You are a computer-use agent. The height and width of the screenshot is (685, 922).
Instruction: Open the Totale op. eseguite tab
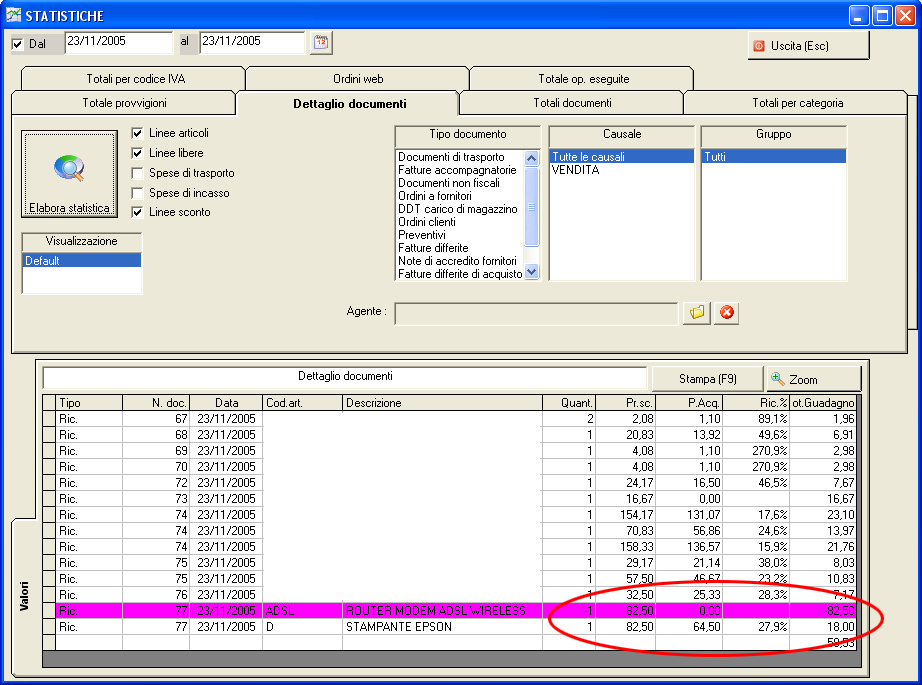click(x=583, y=79)
